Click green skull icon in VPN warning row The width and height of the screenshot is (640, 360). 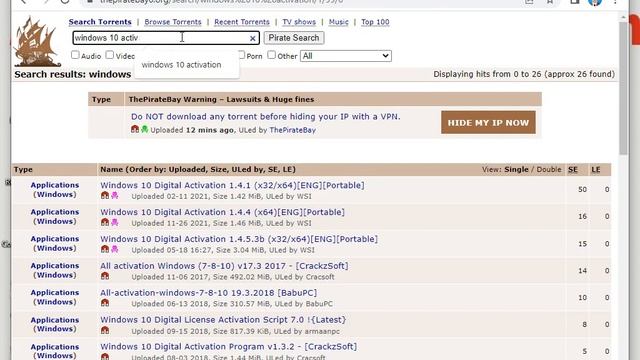pos(144,129)
